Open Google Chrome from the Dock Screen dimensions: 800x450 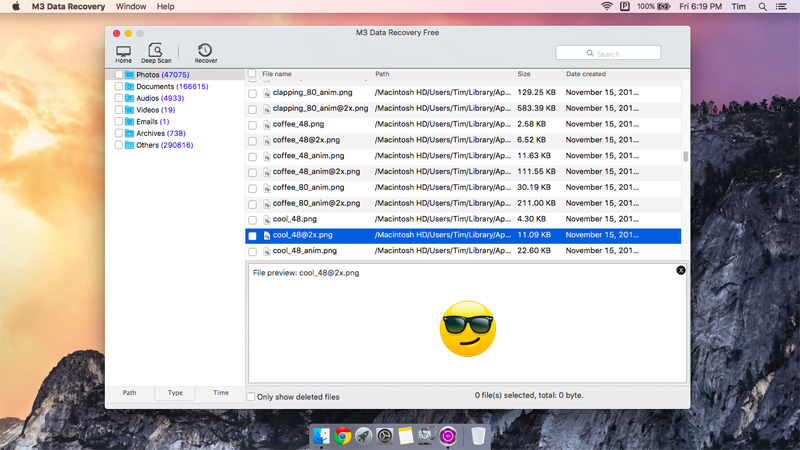coord(342,436)
